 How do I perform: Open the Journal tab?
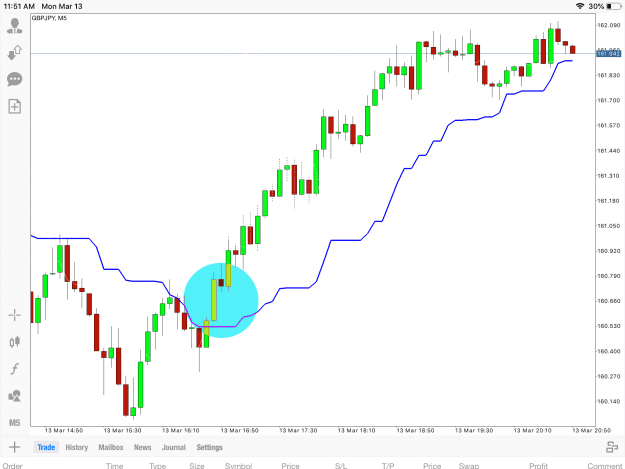click(174, 447)
